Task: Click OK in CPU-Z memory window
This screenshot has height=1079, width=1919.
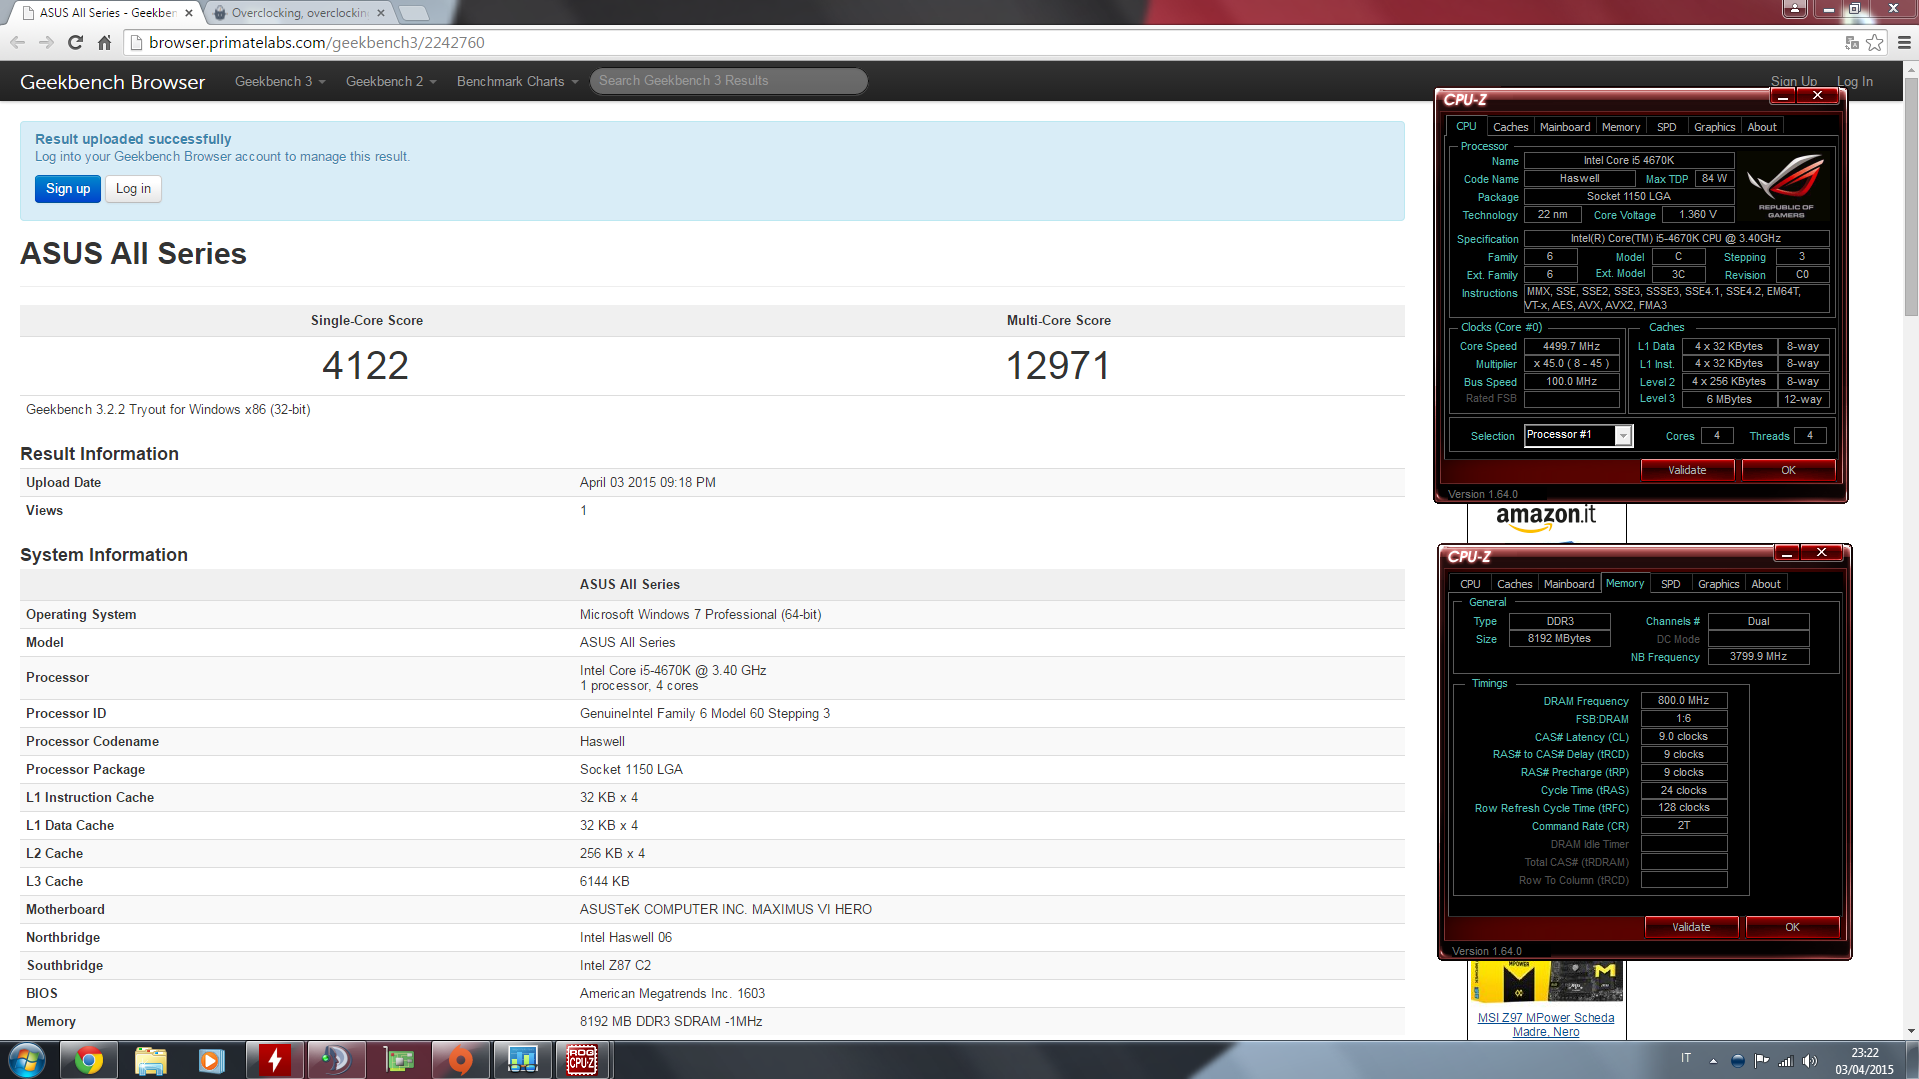Action: tap(1792, 927)
